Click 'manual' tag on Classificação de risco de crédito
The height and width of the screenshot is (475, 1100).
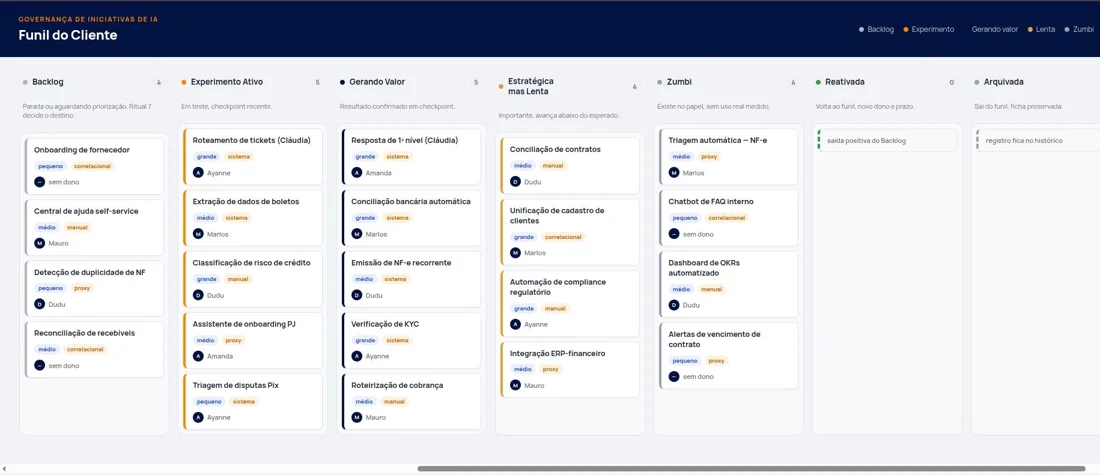[x=238, y=279]
